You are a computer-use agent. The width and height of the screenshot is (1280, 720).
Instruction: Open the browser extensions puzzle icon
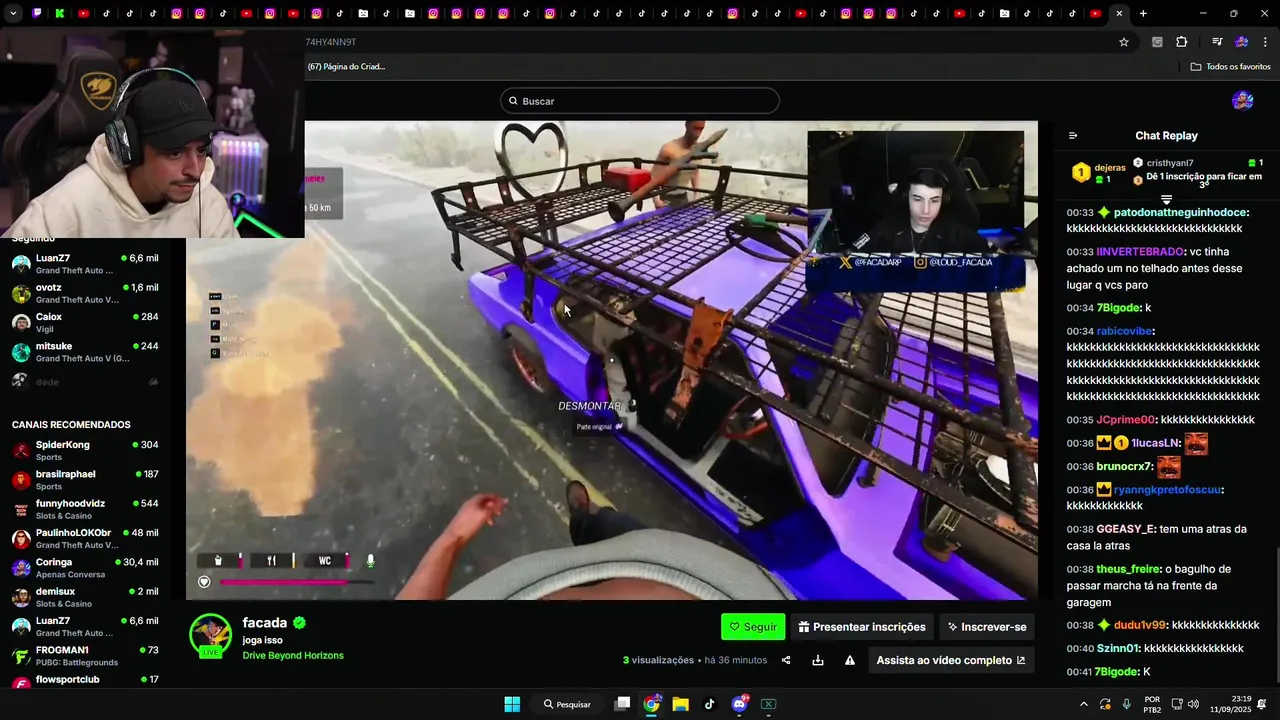pos(1182,42)
